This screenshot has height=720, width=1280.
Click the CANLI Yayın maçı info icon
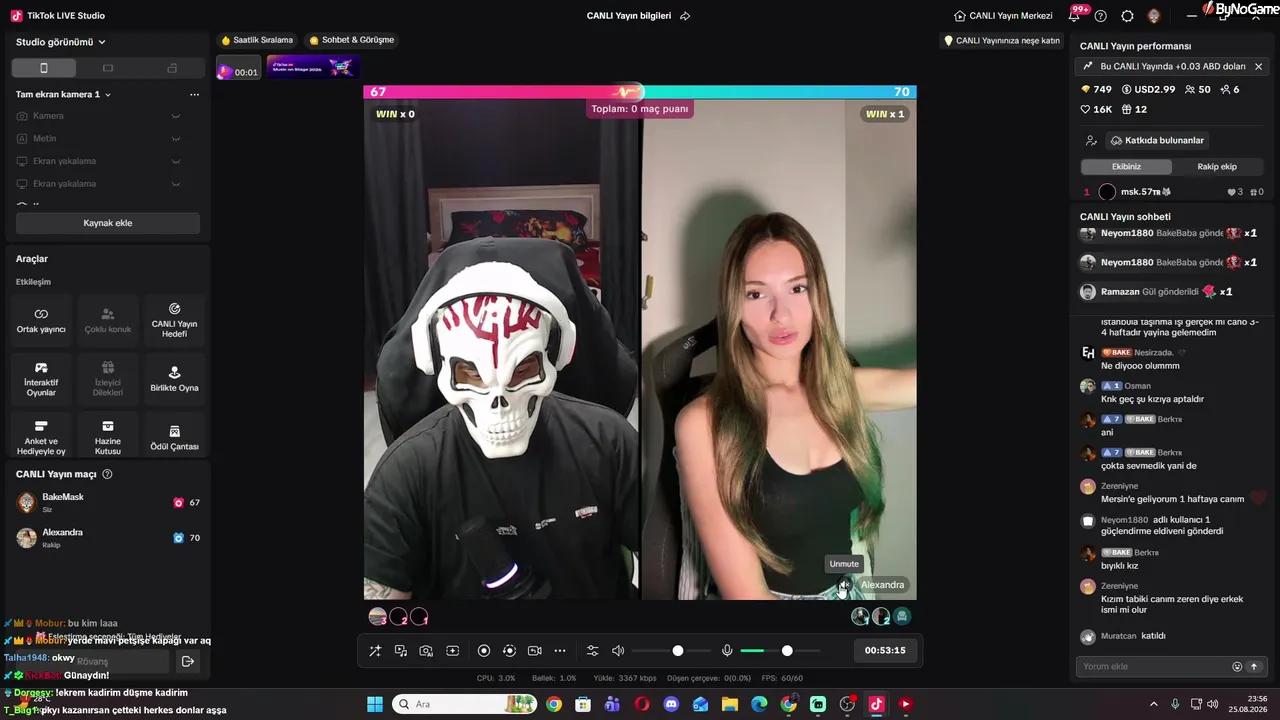coord(107,474)
